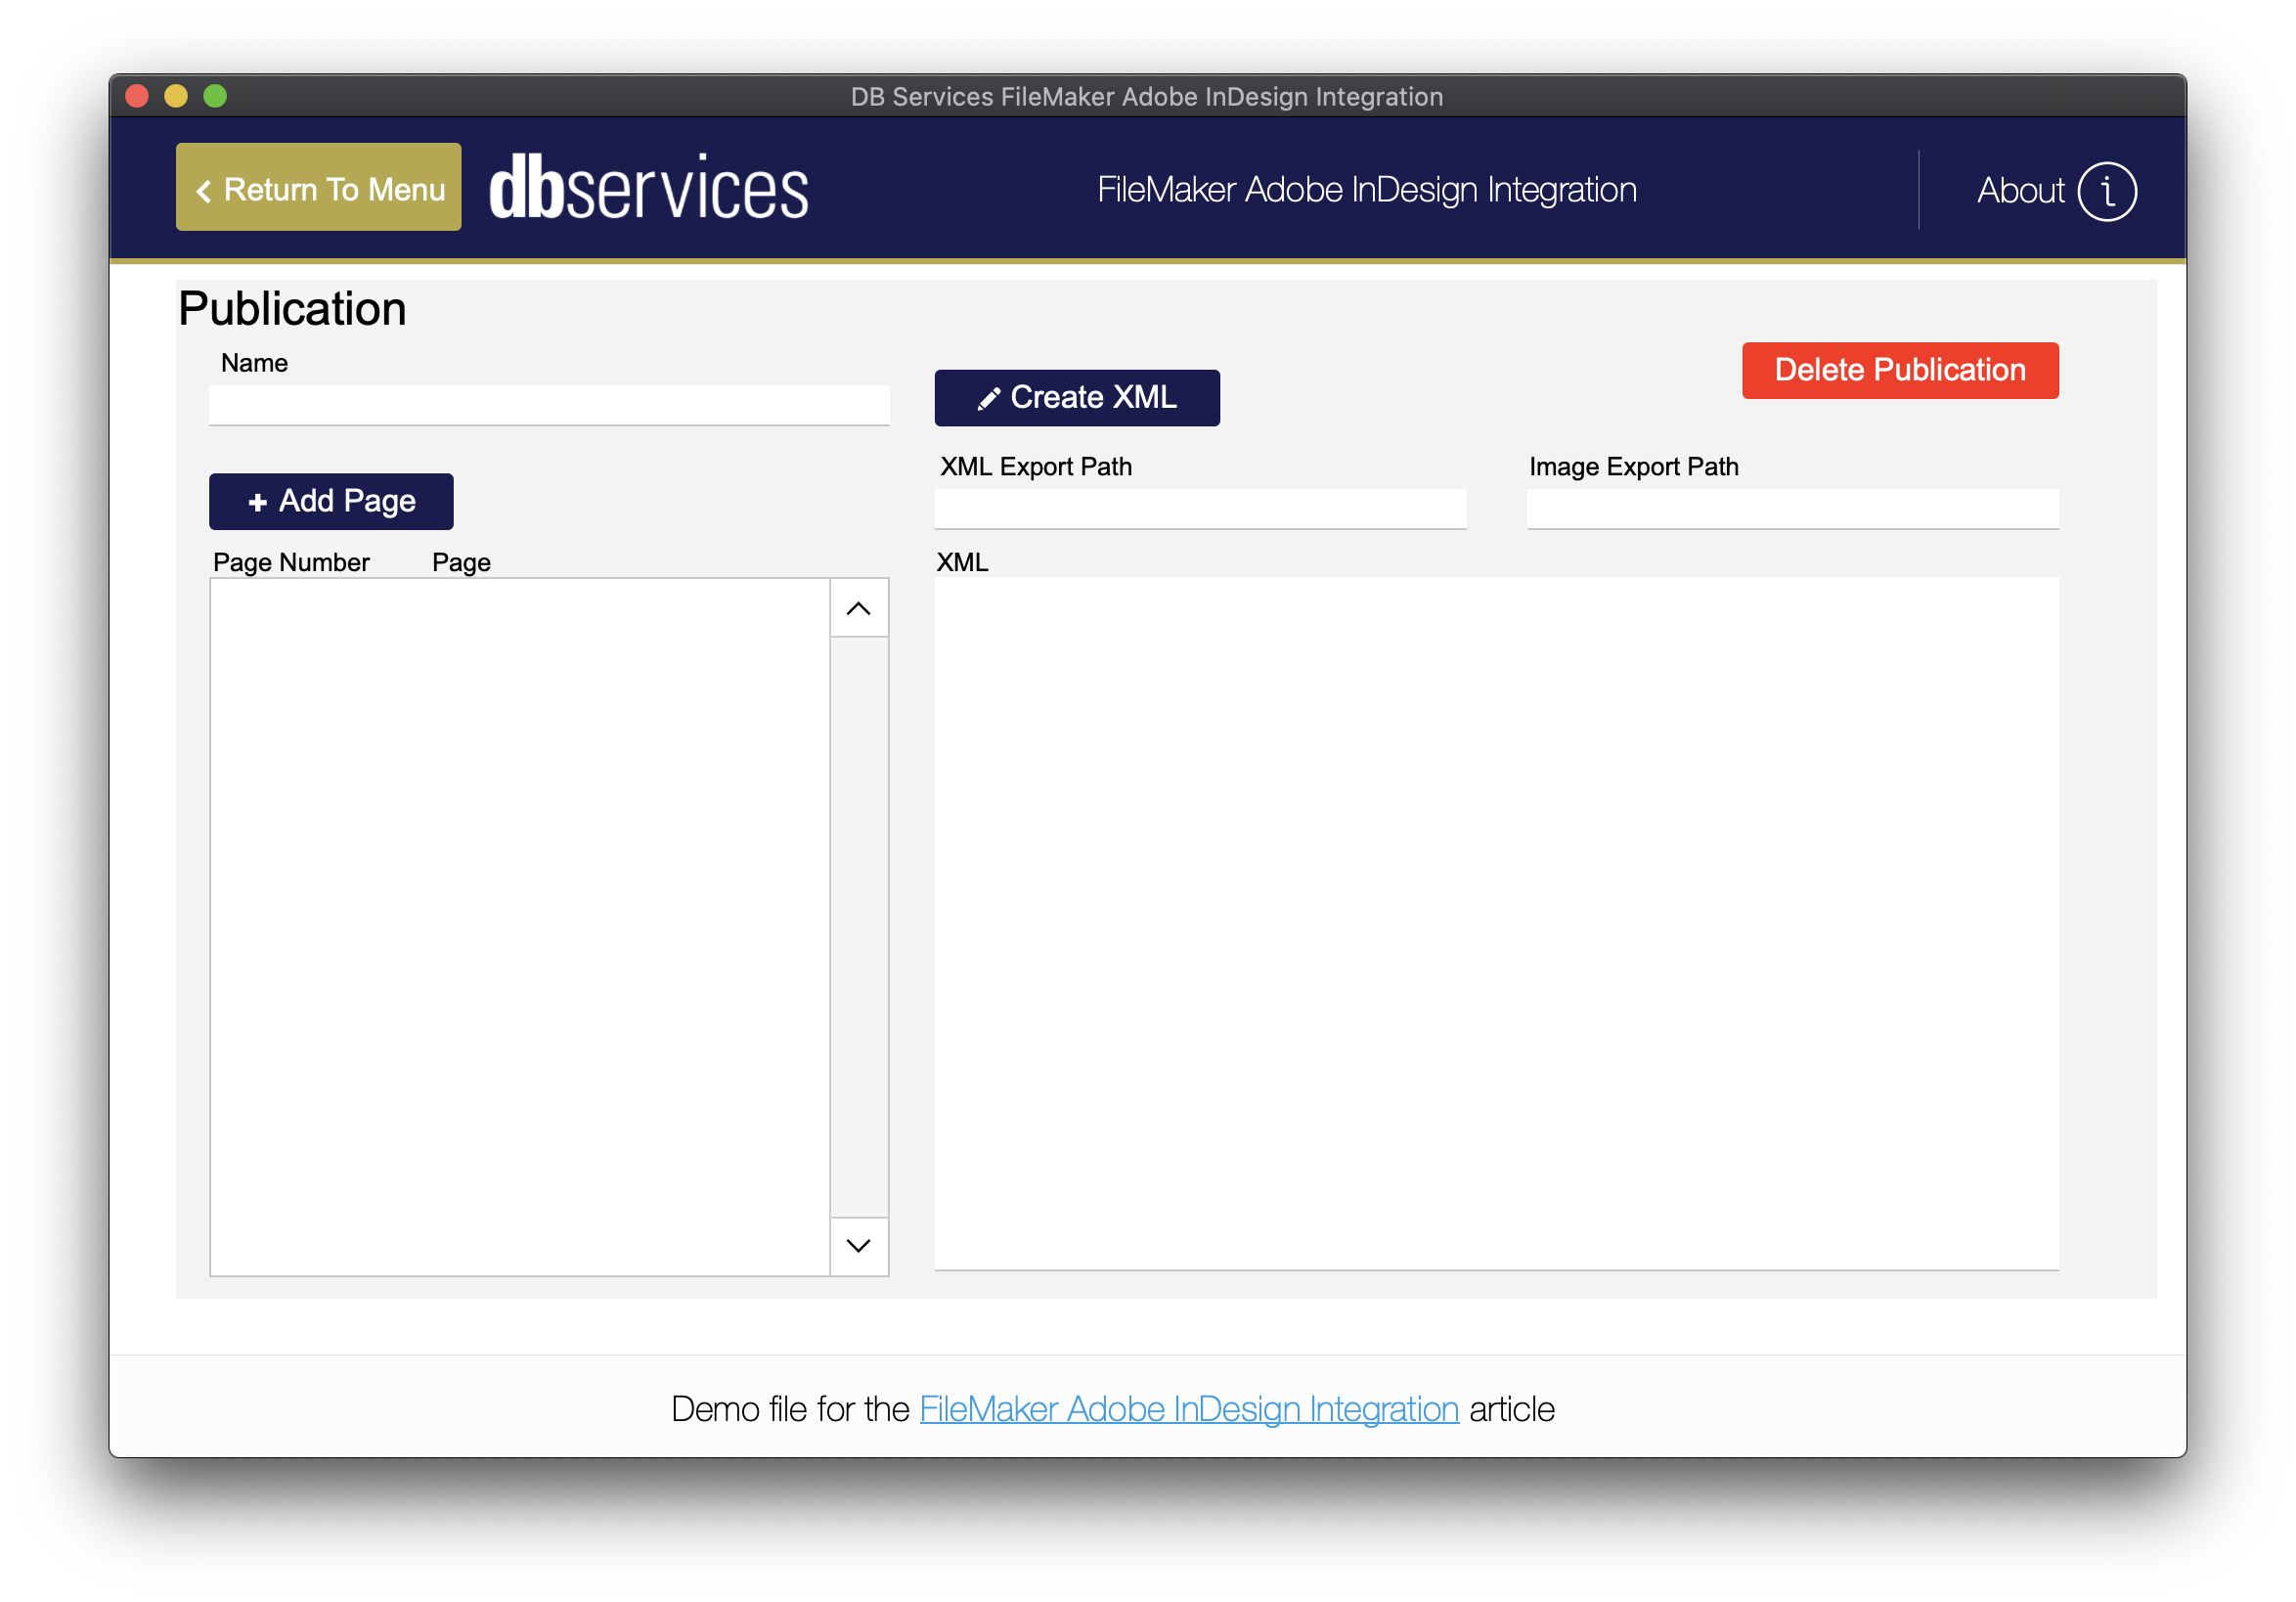
Task: Click the Image Export Path field
Action: tap(1791, 509)
